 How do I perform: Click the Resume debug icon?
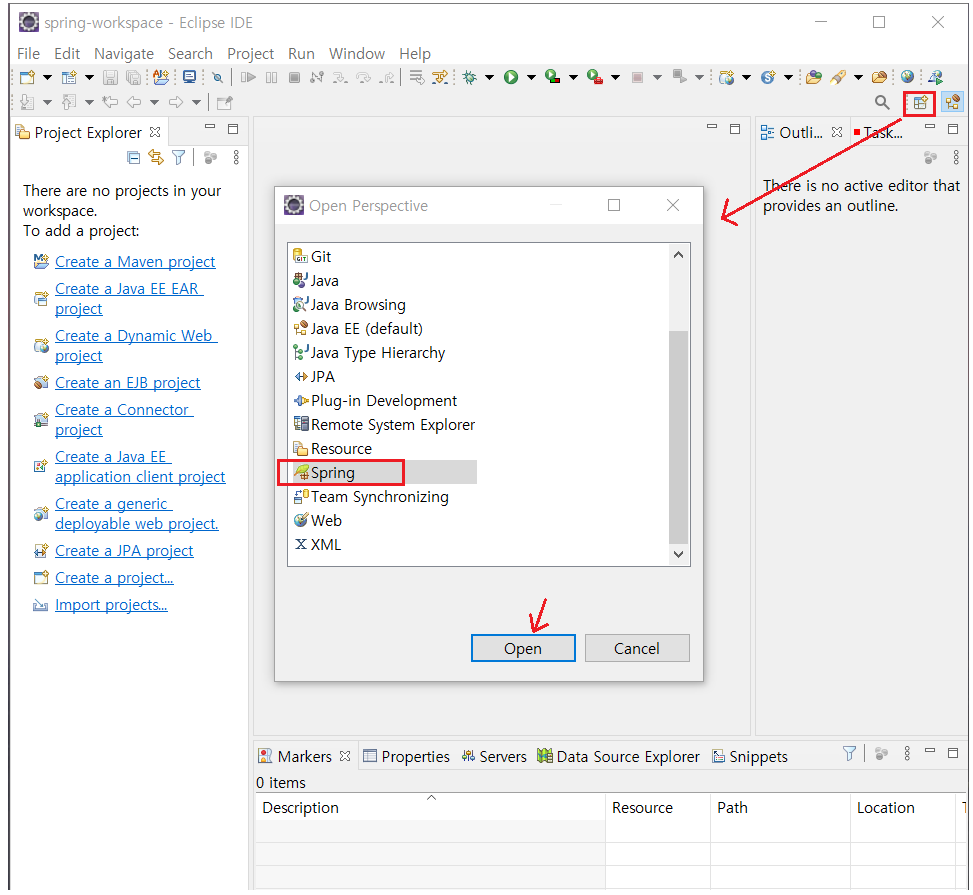pyautogui.click(x=248, y=78)
